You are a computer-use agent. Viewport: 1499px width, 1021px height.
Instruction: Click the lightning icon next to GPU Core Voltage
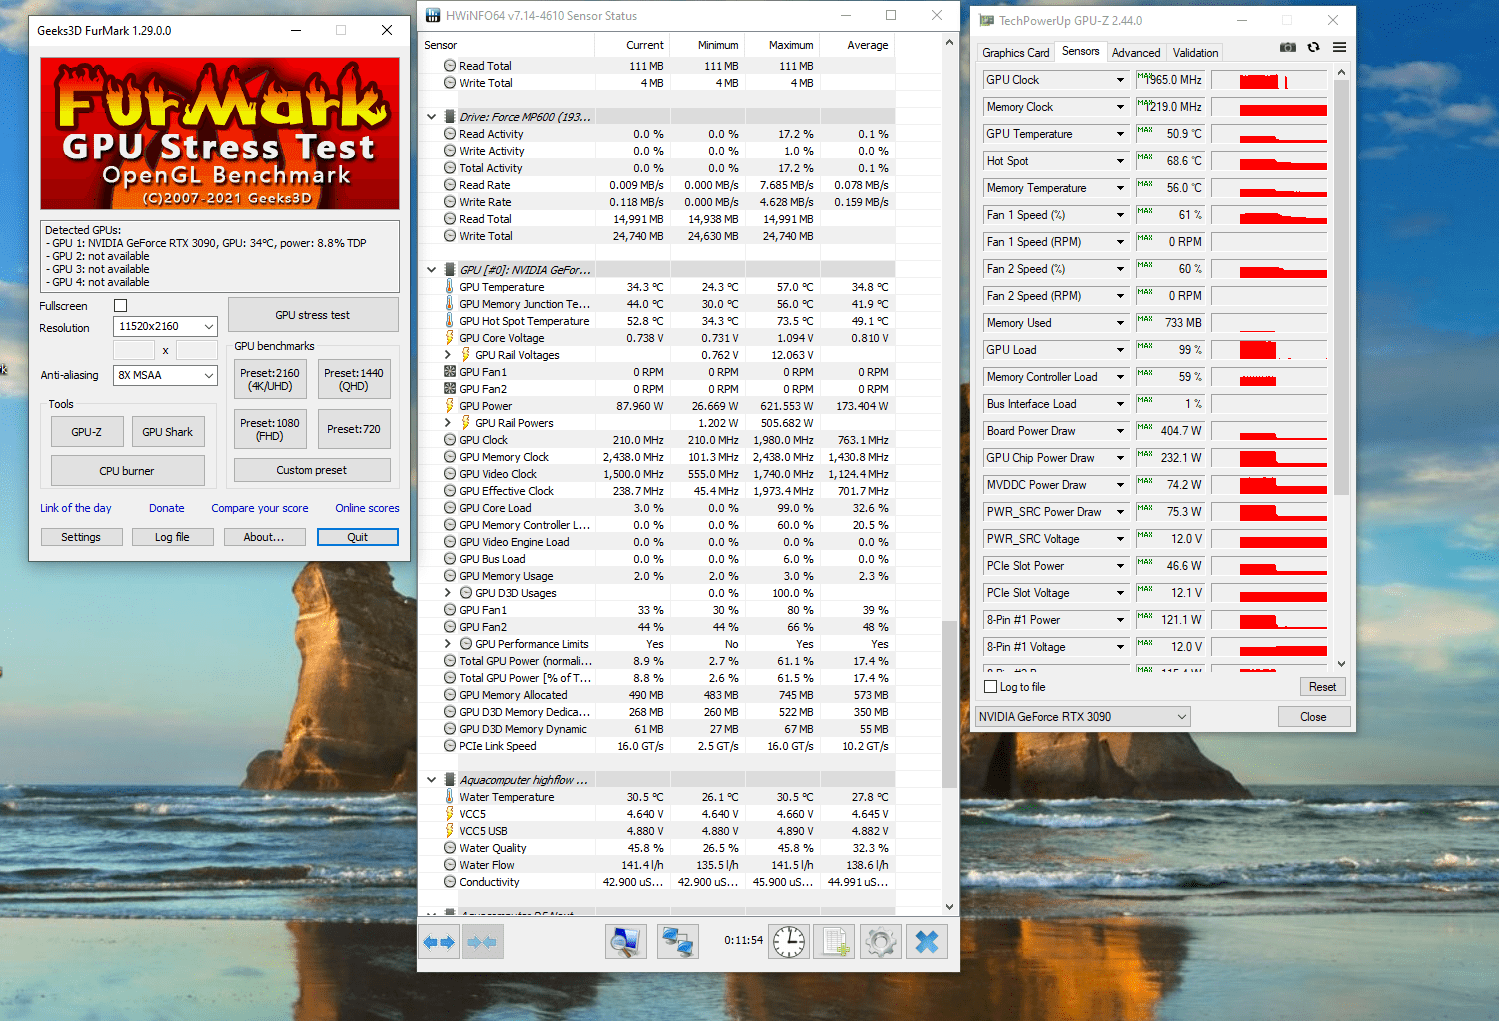(450, 338)
